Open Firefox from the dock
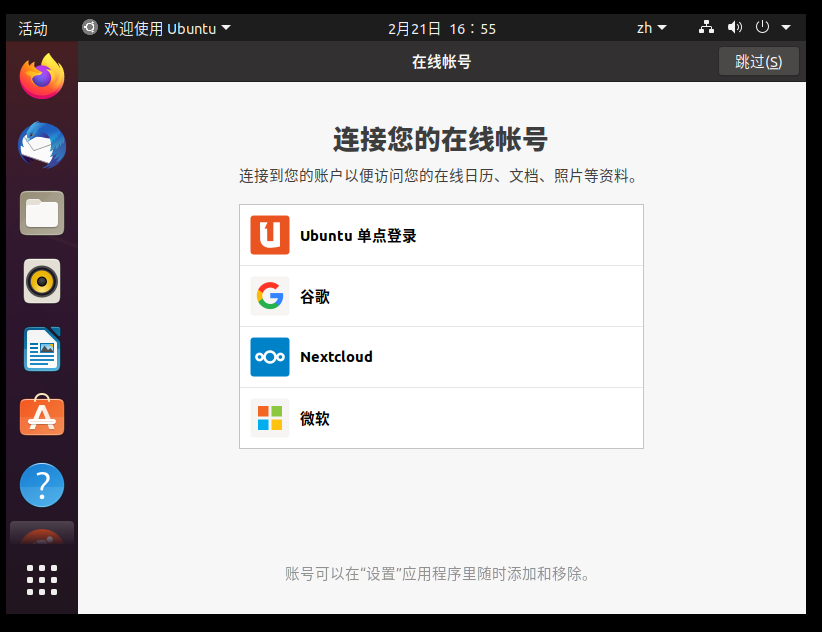Viewport: 822px width, 632px height. [x=42, y=77]
